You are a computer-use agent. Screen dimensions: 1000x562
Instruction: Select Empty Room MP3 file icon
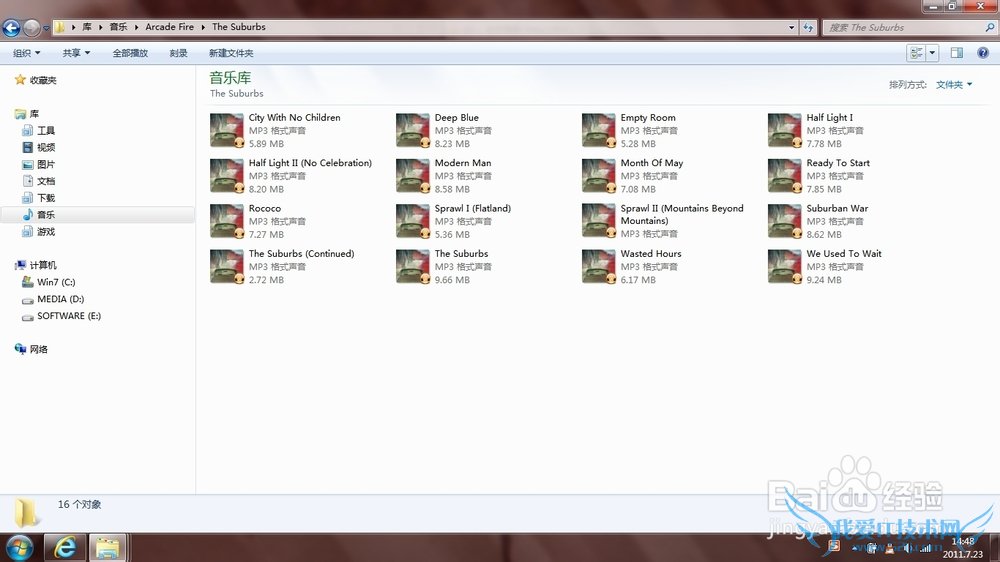(x=599, y=131)
